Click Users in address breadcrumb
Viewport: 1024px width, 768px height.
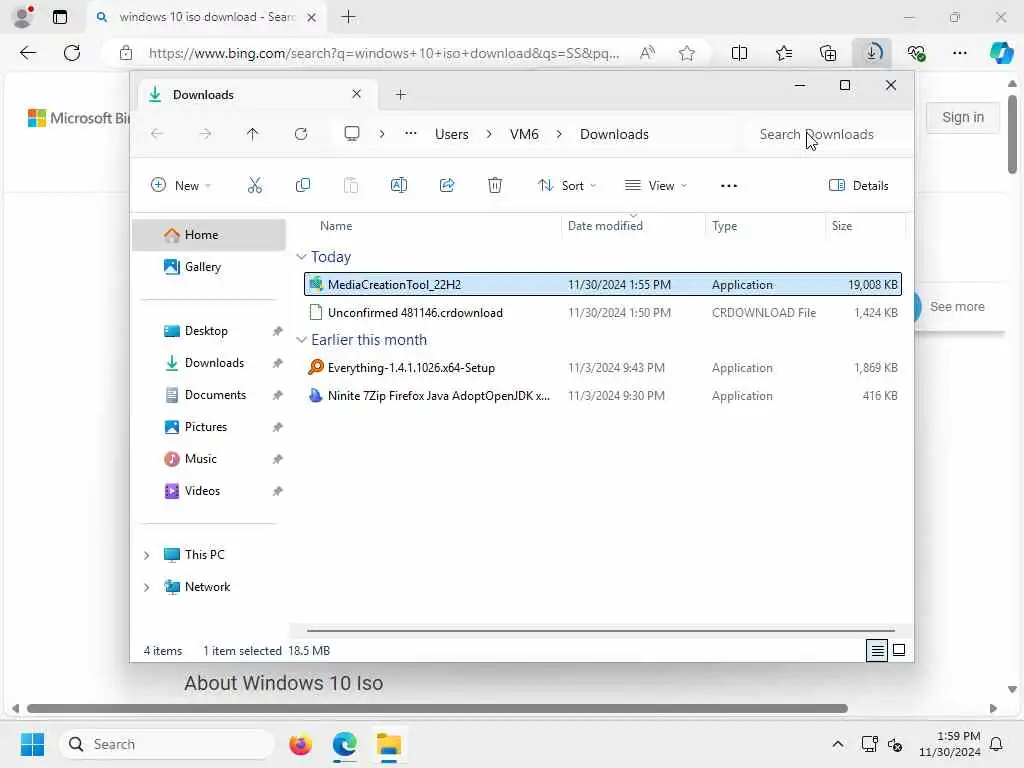click(452, 134)
